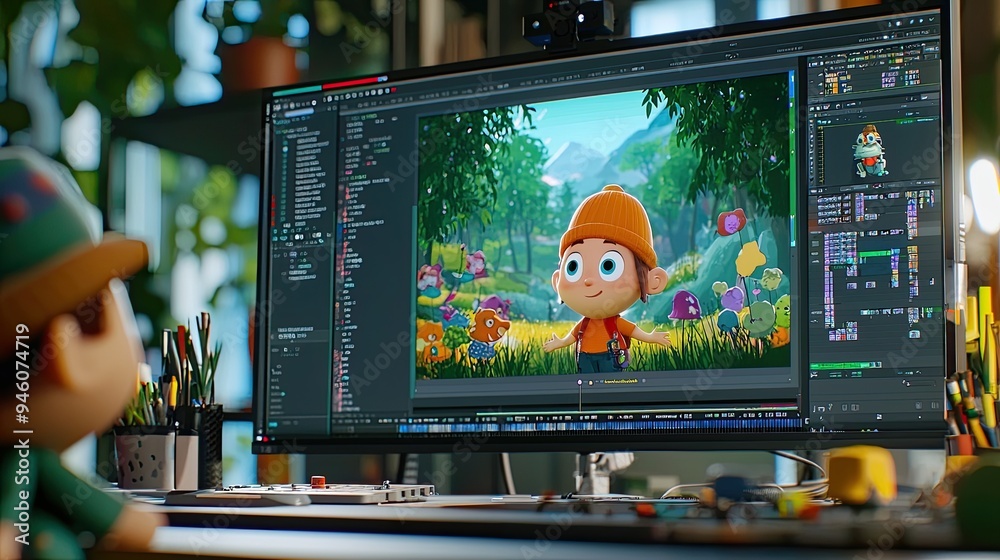Click the vertical green bar beside the viewport
This screenshot has width=1000, height=560.
pos(792,158)
